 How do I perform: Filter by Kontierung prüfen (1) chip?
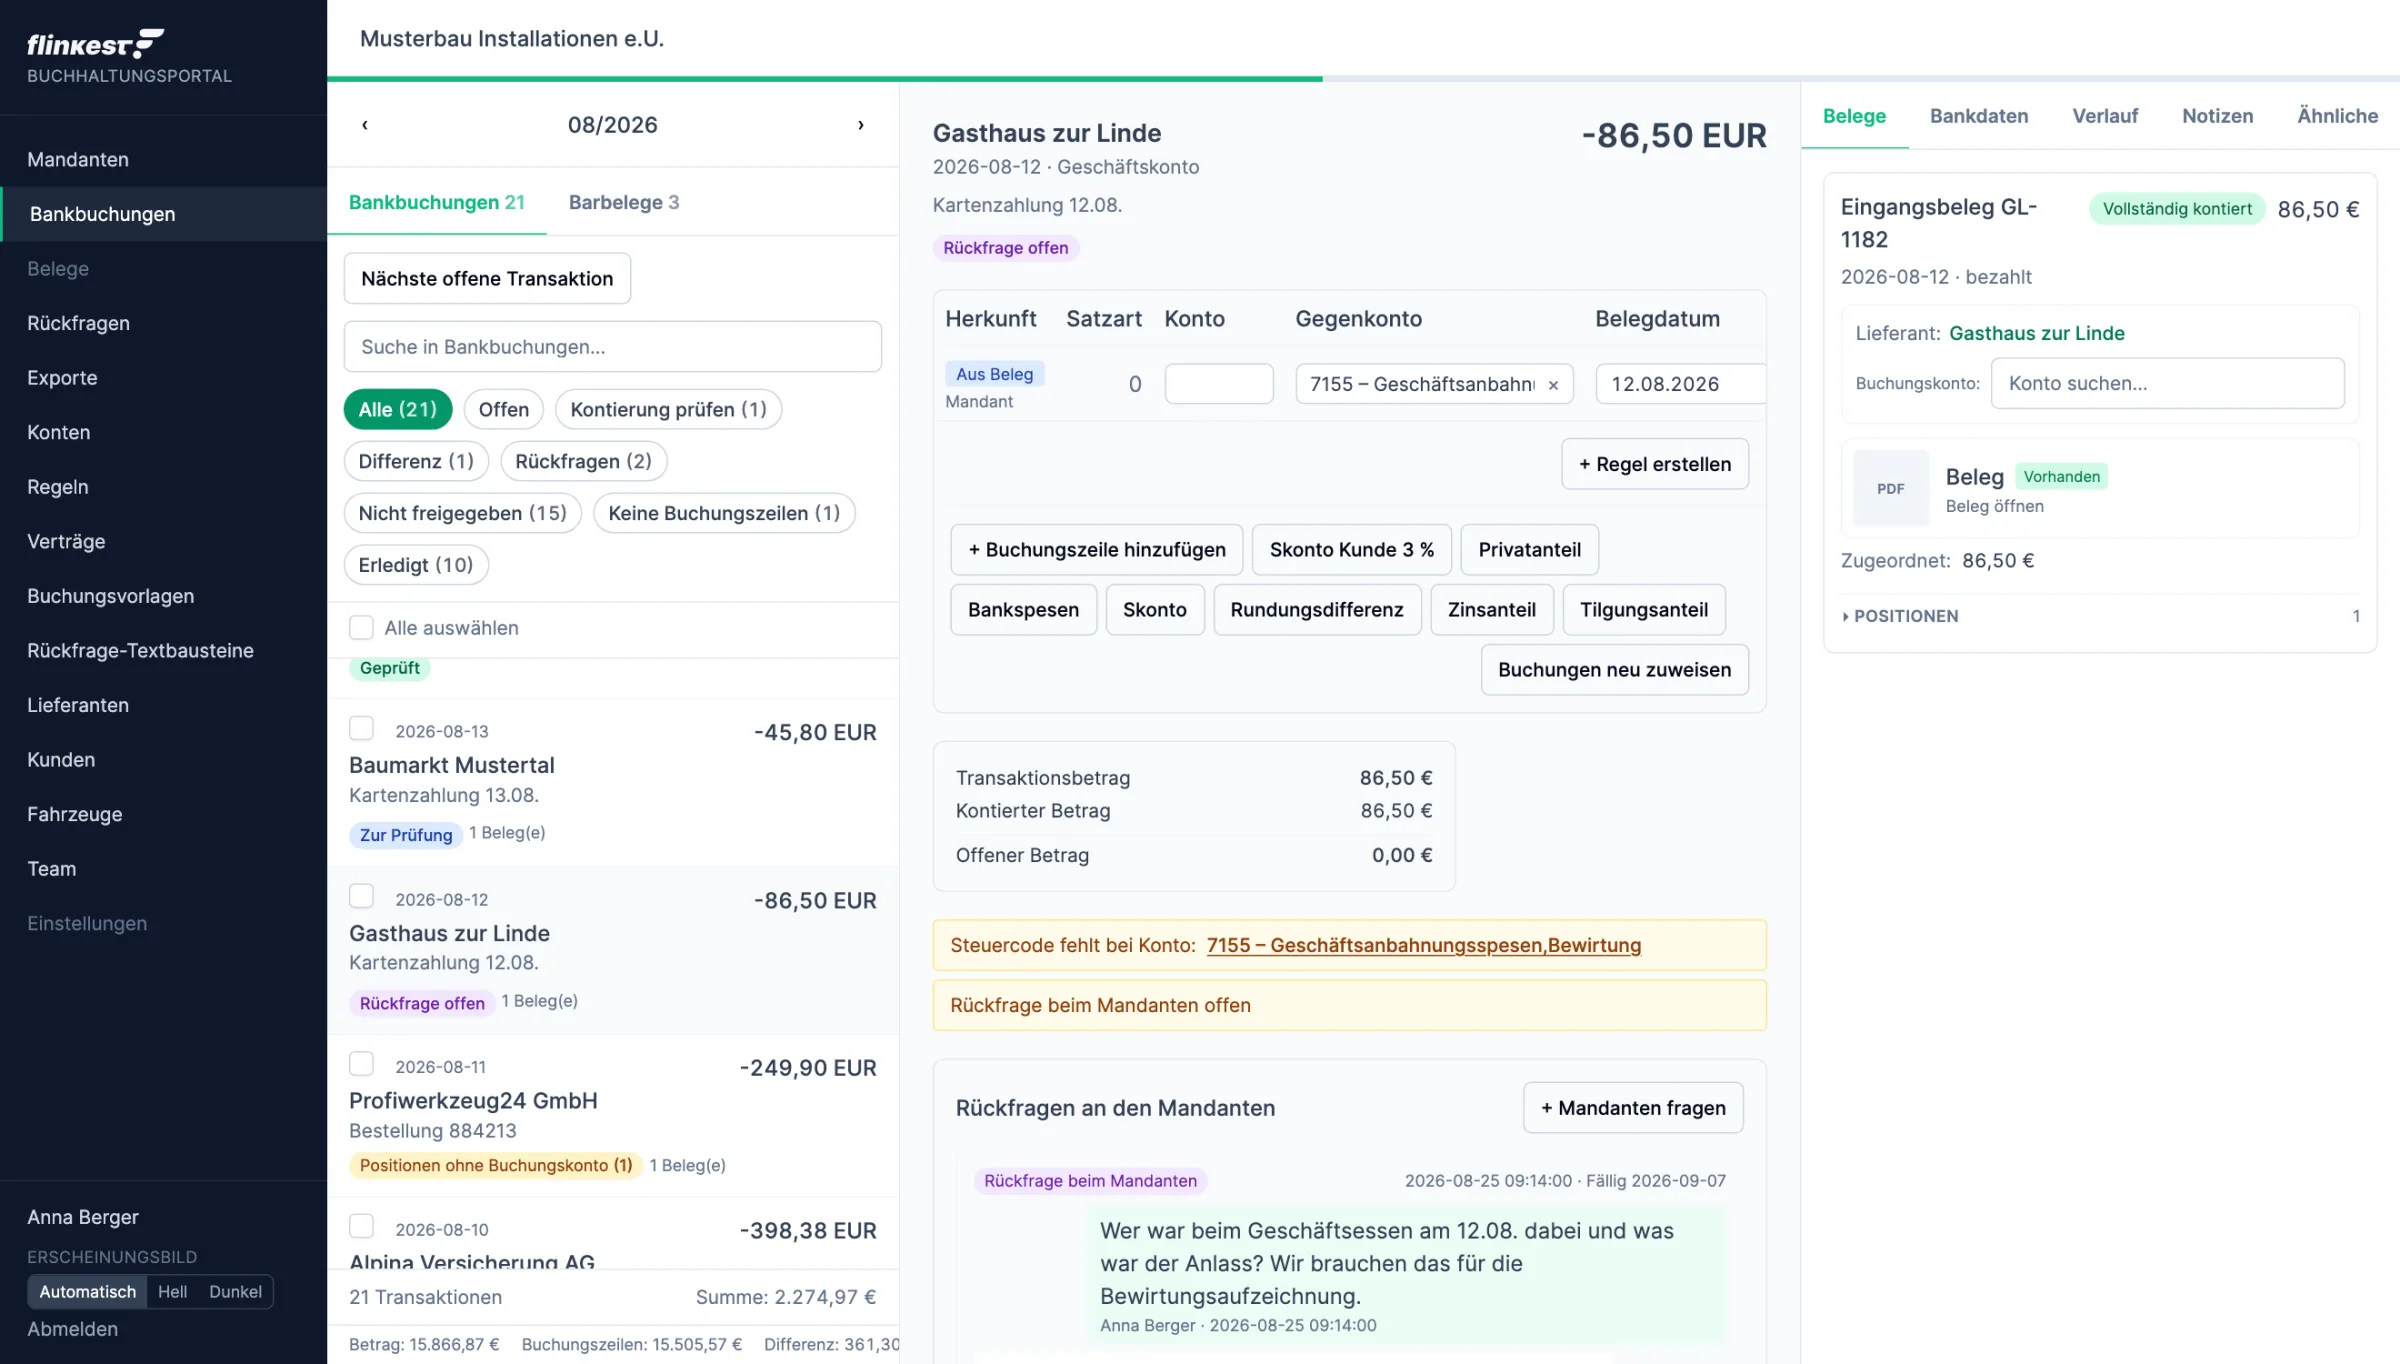(x=668, y=409)
